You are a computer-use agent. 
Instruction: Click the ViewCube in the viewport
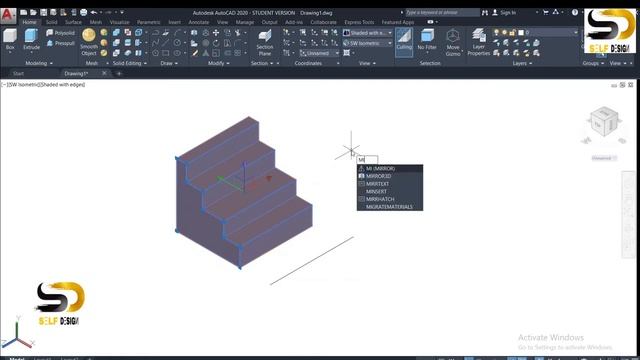tap(604, 122)
